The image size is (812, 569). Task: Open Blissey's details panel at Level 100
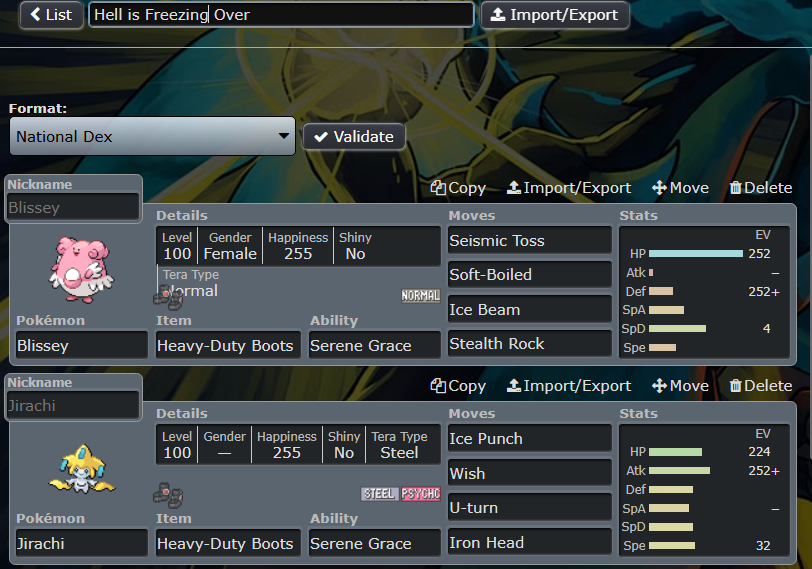click(177, 246)
